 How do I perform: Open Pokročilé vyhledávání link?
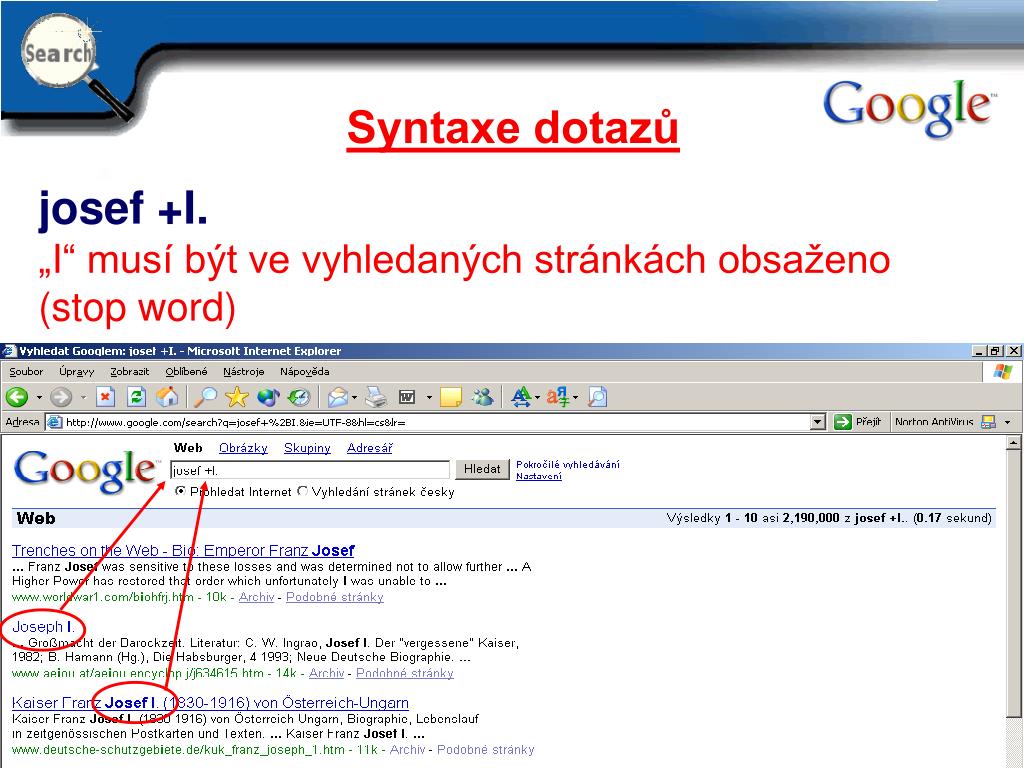[x=568, y=464]
